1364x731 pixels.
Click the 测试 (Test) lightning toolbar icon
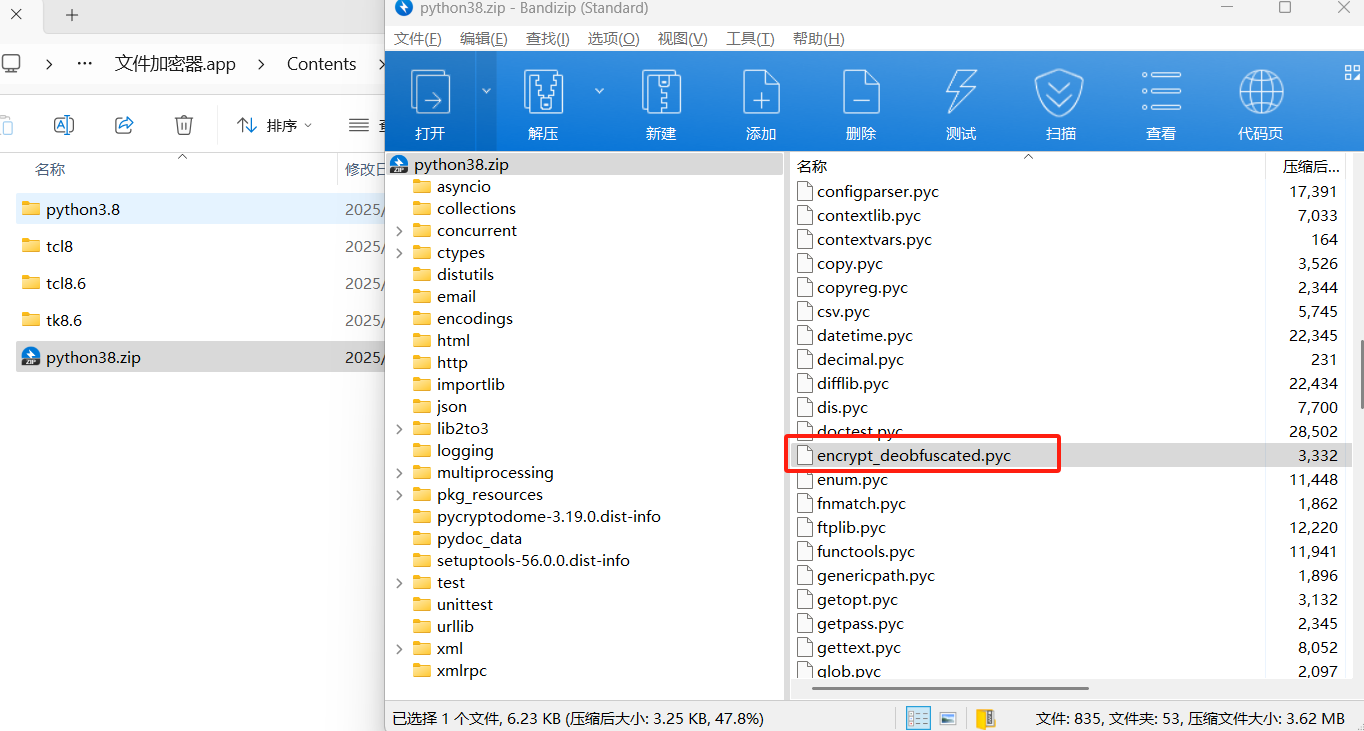coord(961,93)
